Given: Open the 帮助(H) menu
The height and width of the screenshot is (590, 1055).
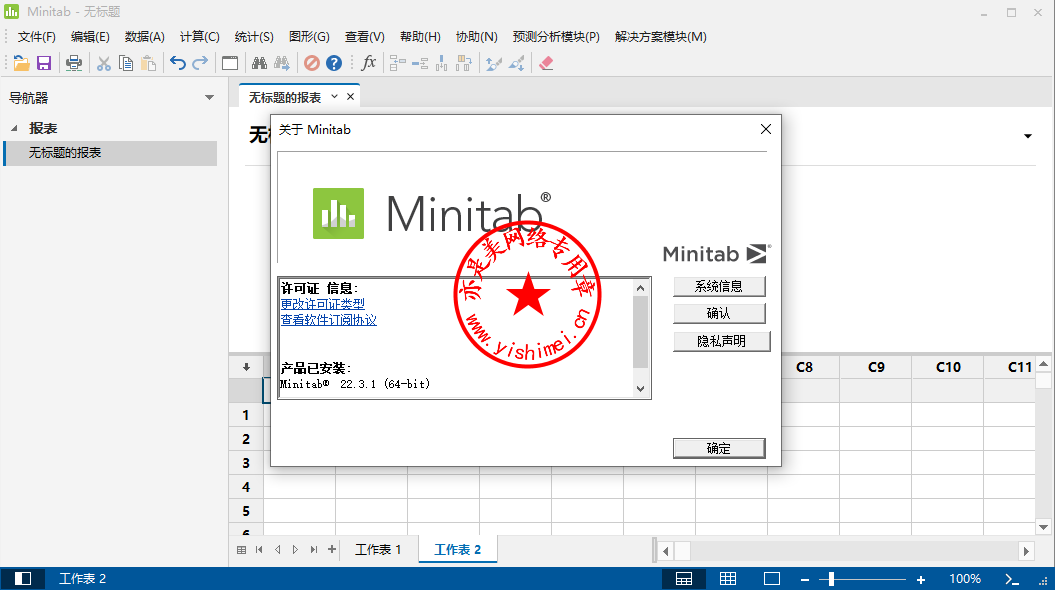Looking at the screenshot, I should click(420, 37).
